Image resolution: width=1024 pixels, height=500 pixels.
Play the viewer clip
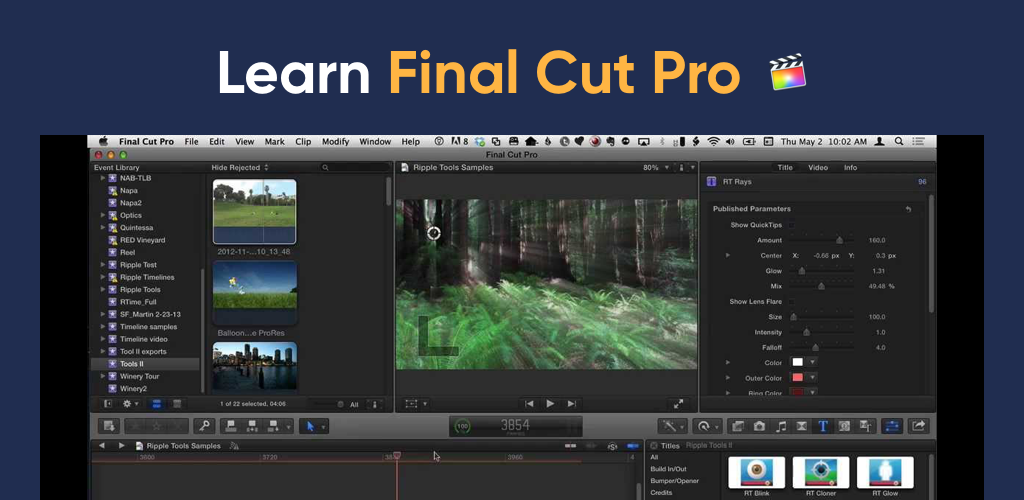(551, 404)
